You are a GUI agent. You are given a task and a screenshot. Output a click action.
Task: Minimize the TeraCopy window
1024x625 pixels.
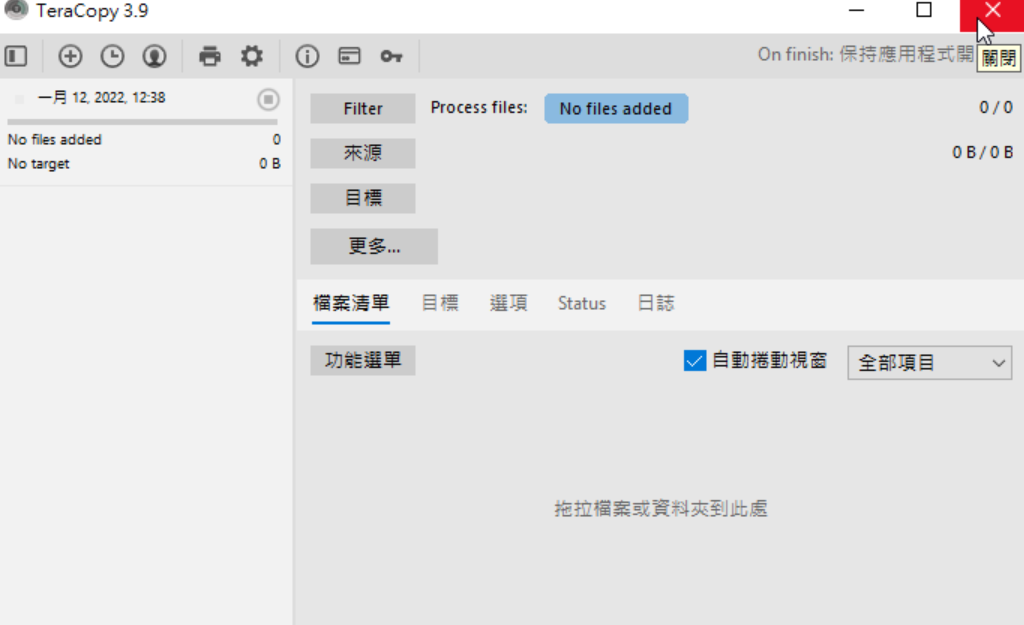856,10
